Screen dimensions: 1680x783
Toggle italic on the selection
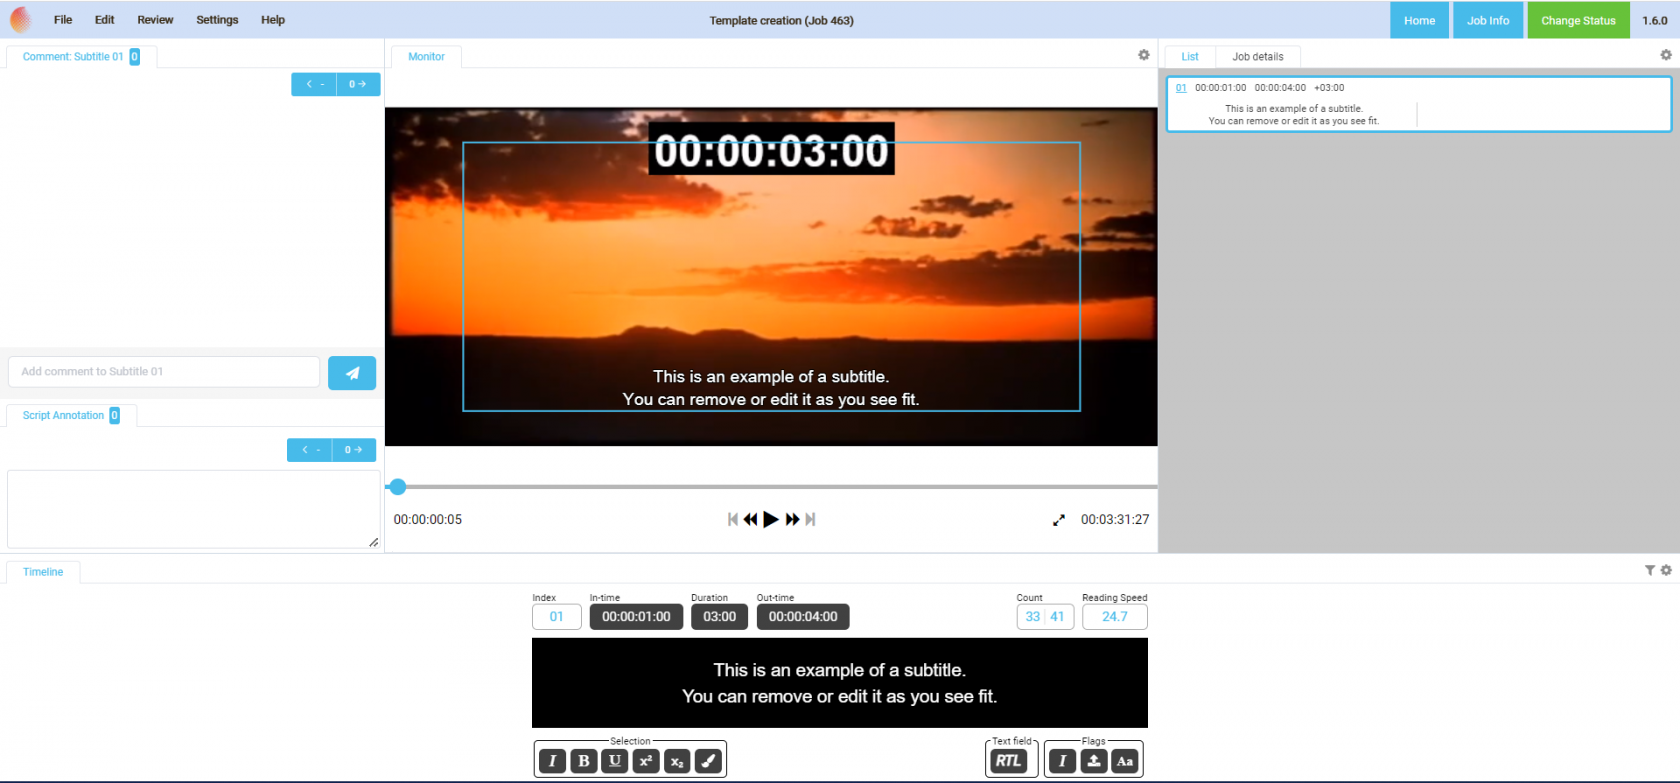[552, 761]
